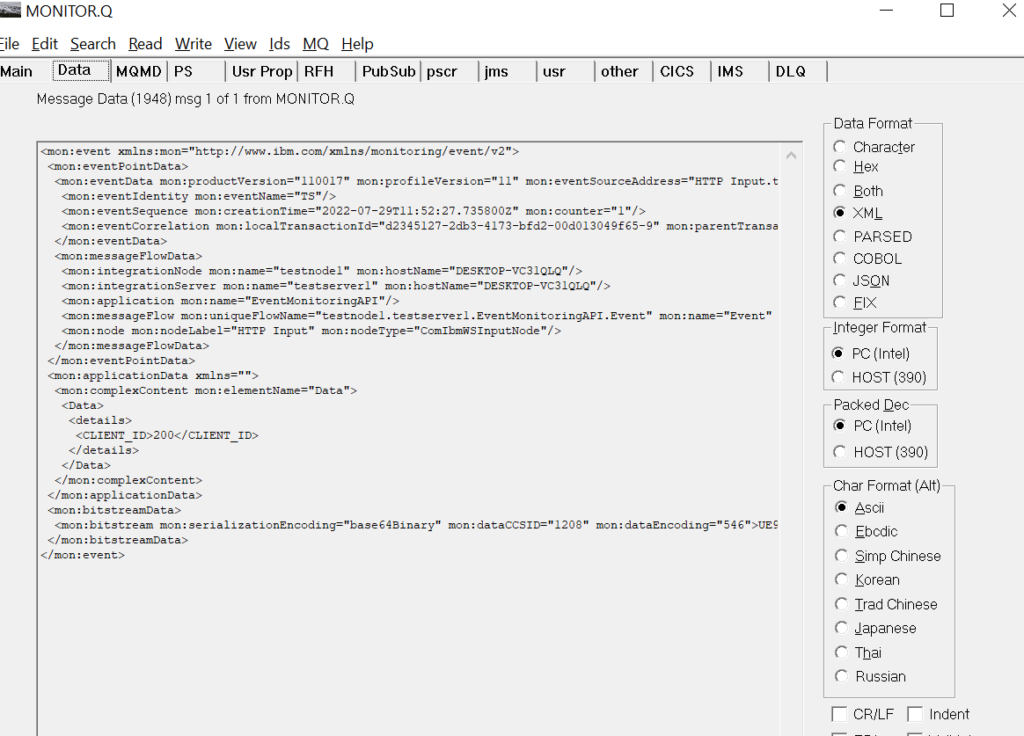Open the MQ menu
Screen dimensions: 1024x736
pyautogui.click(x=315, y=44)
